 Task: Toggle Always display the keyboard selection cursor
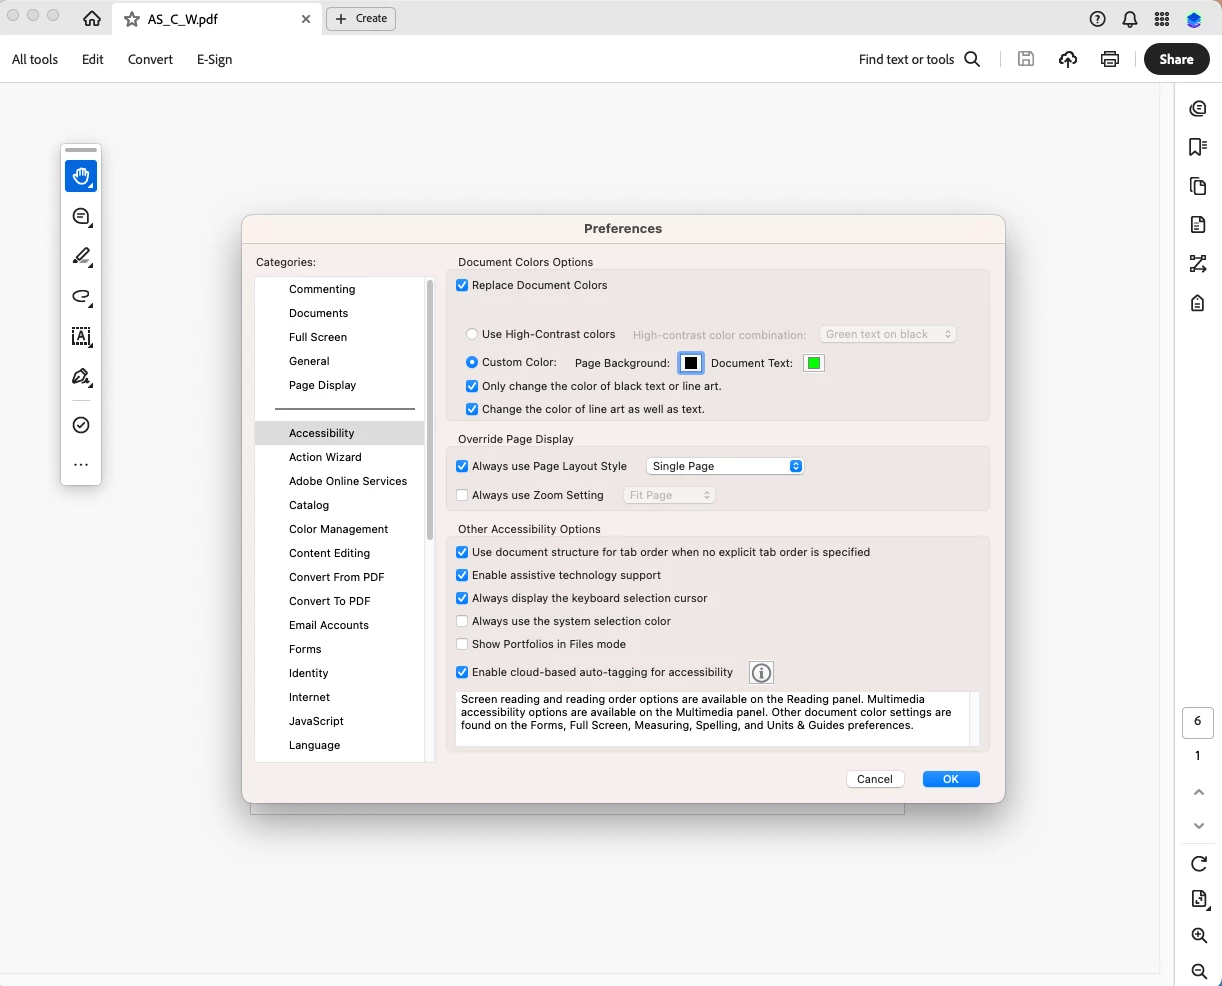[462, 598]
